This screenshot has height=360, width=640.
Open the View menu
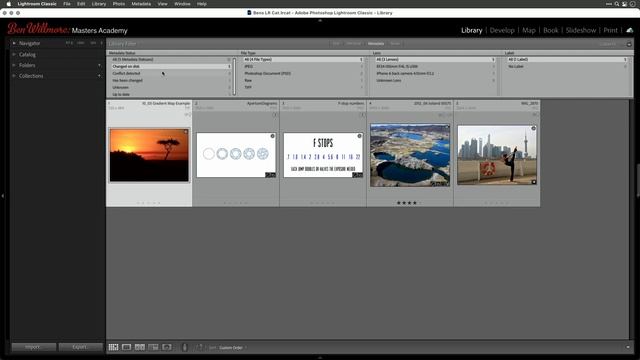coord(162,4)
